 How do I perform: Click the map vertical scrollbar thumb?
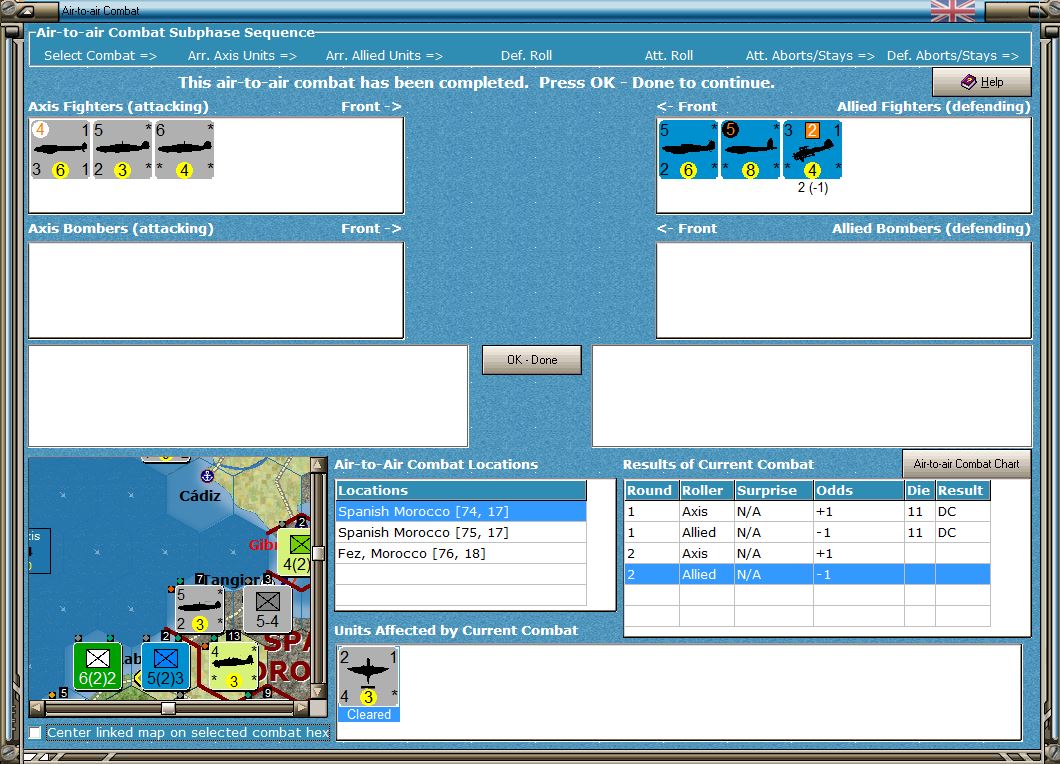[318, 553]
